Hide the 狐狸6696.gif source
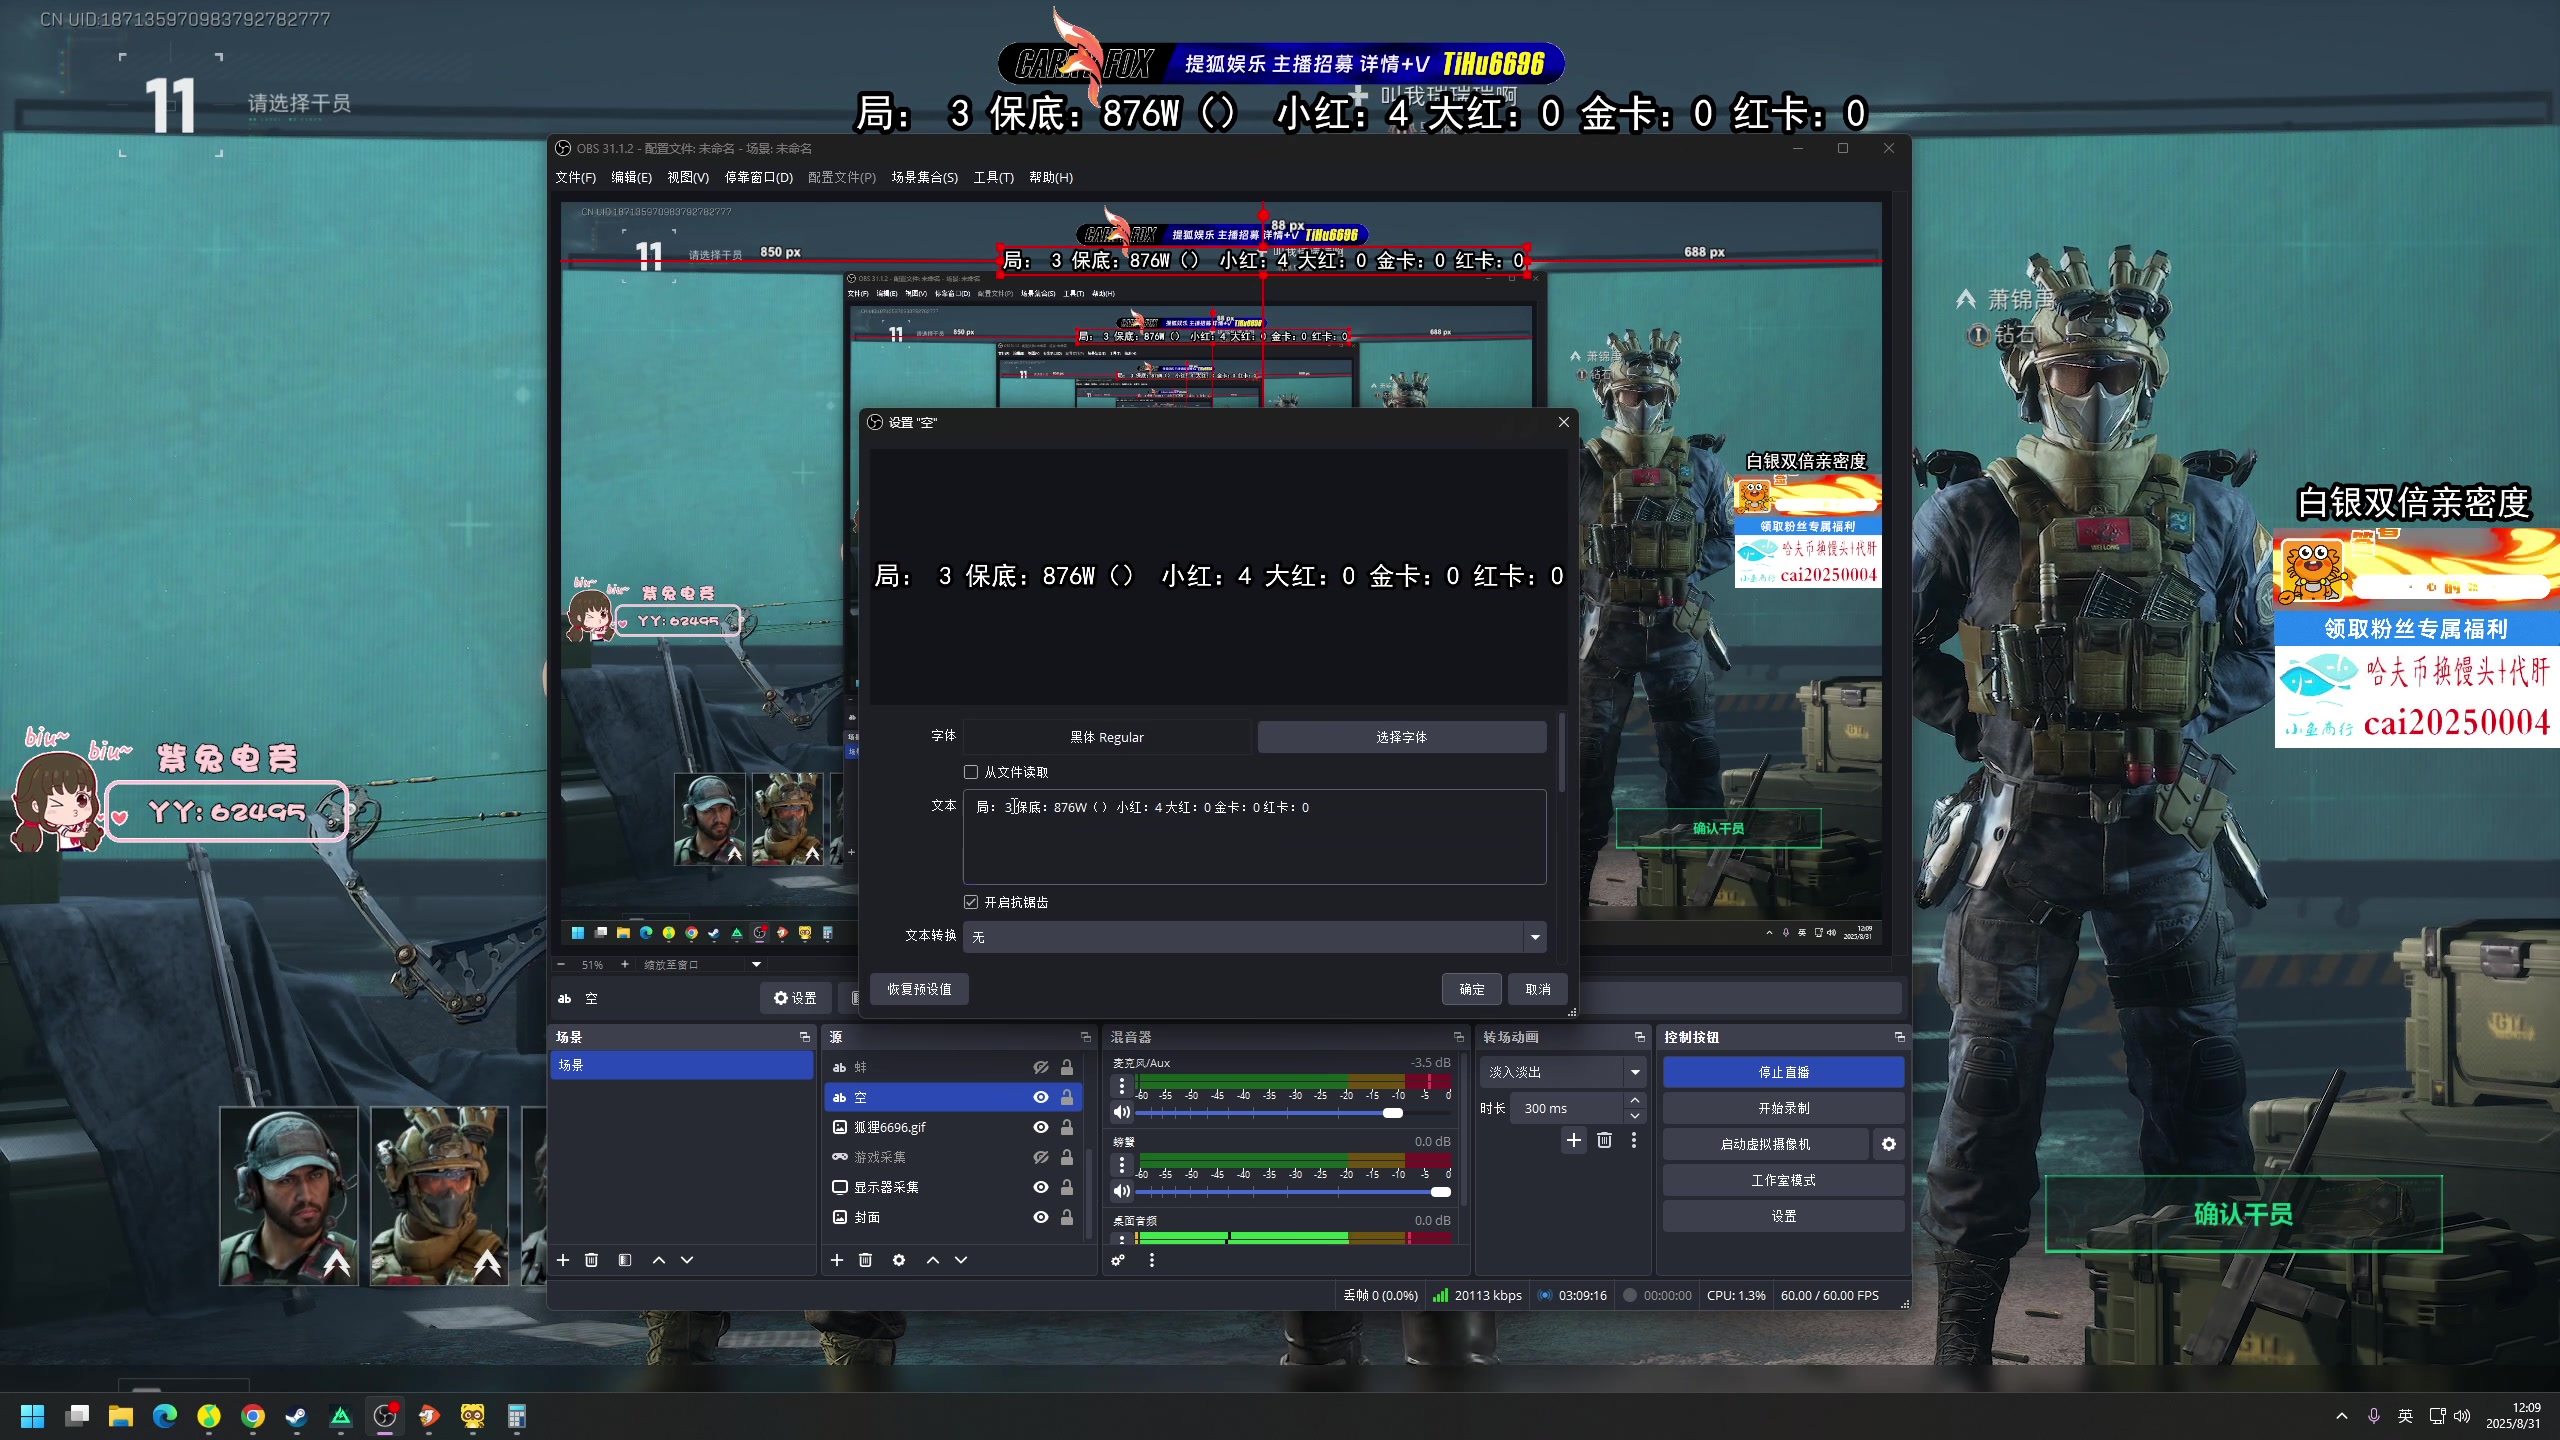This screenshot has width=2560, height=1440. [x=1041, y=1127]
